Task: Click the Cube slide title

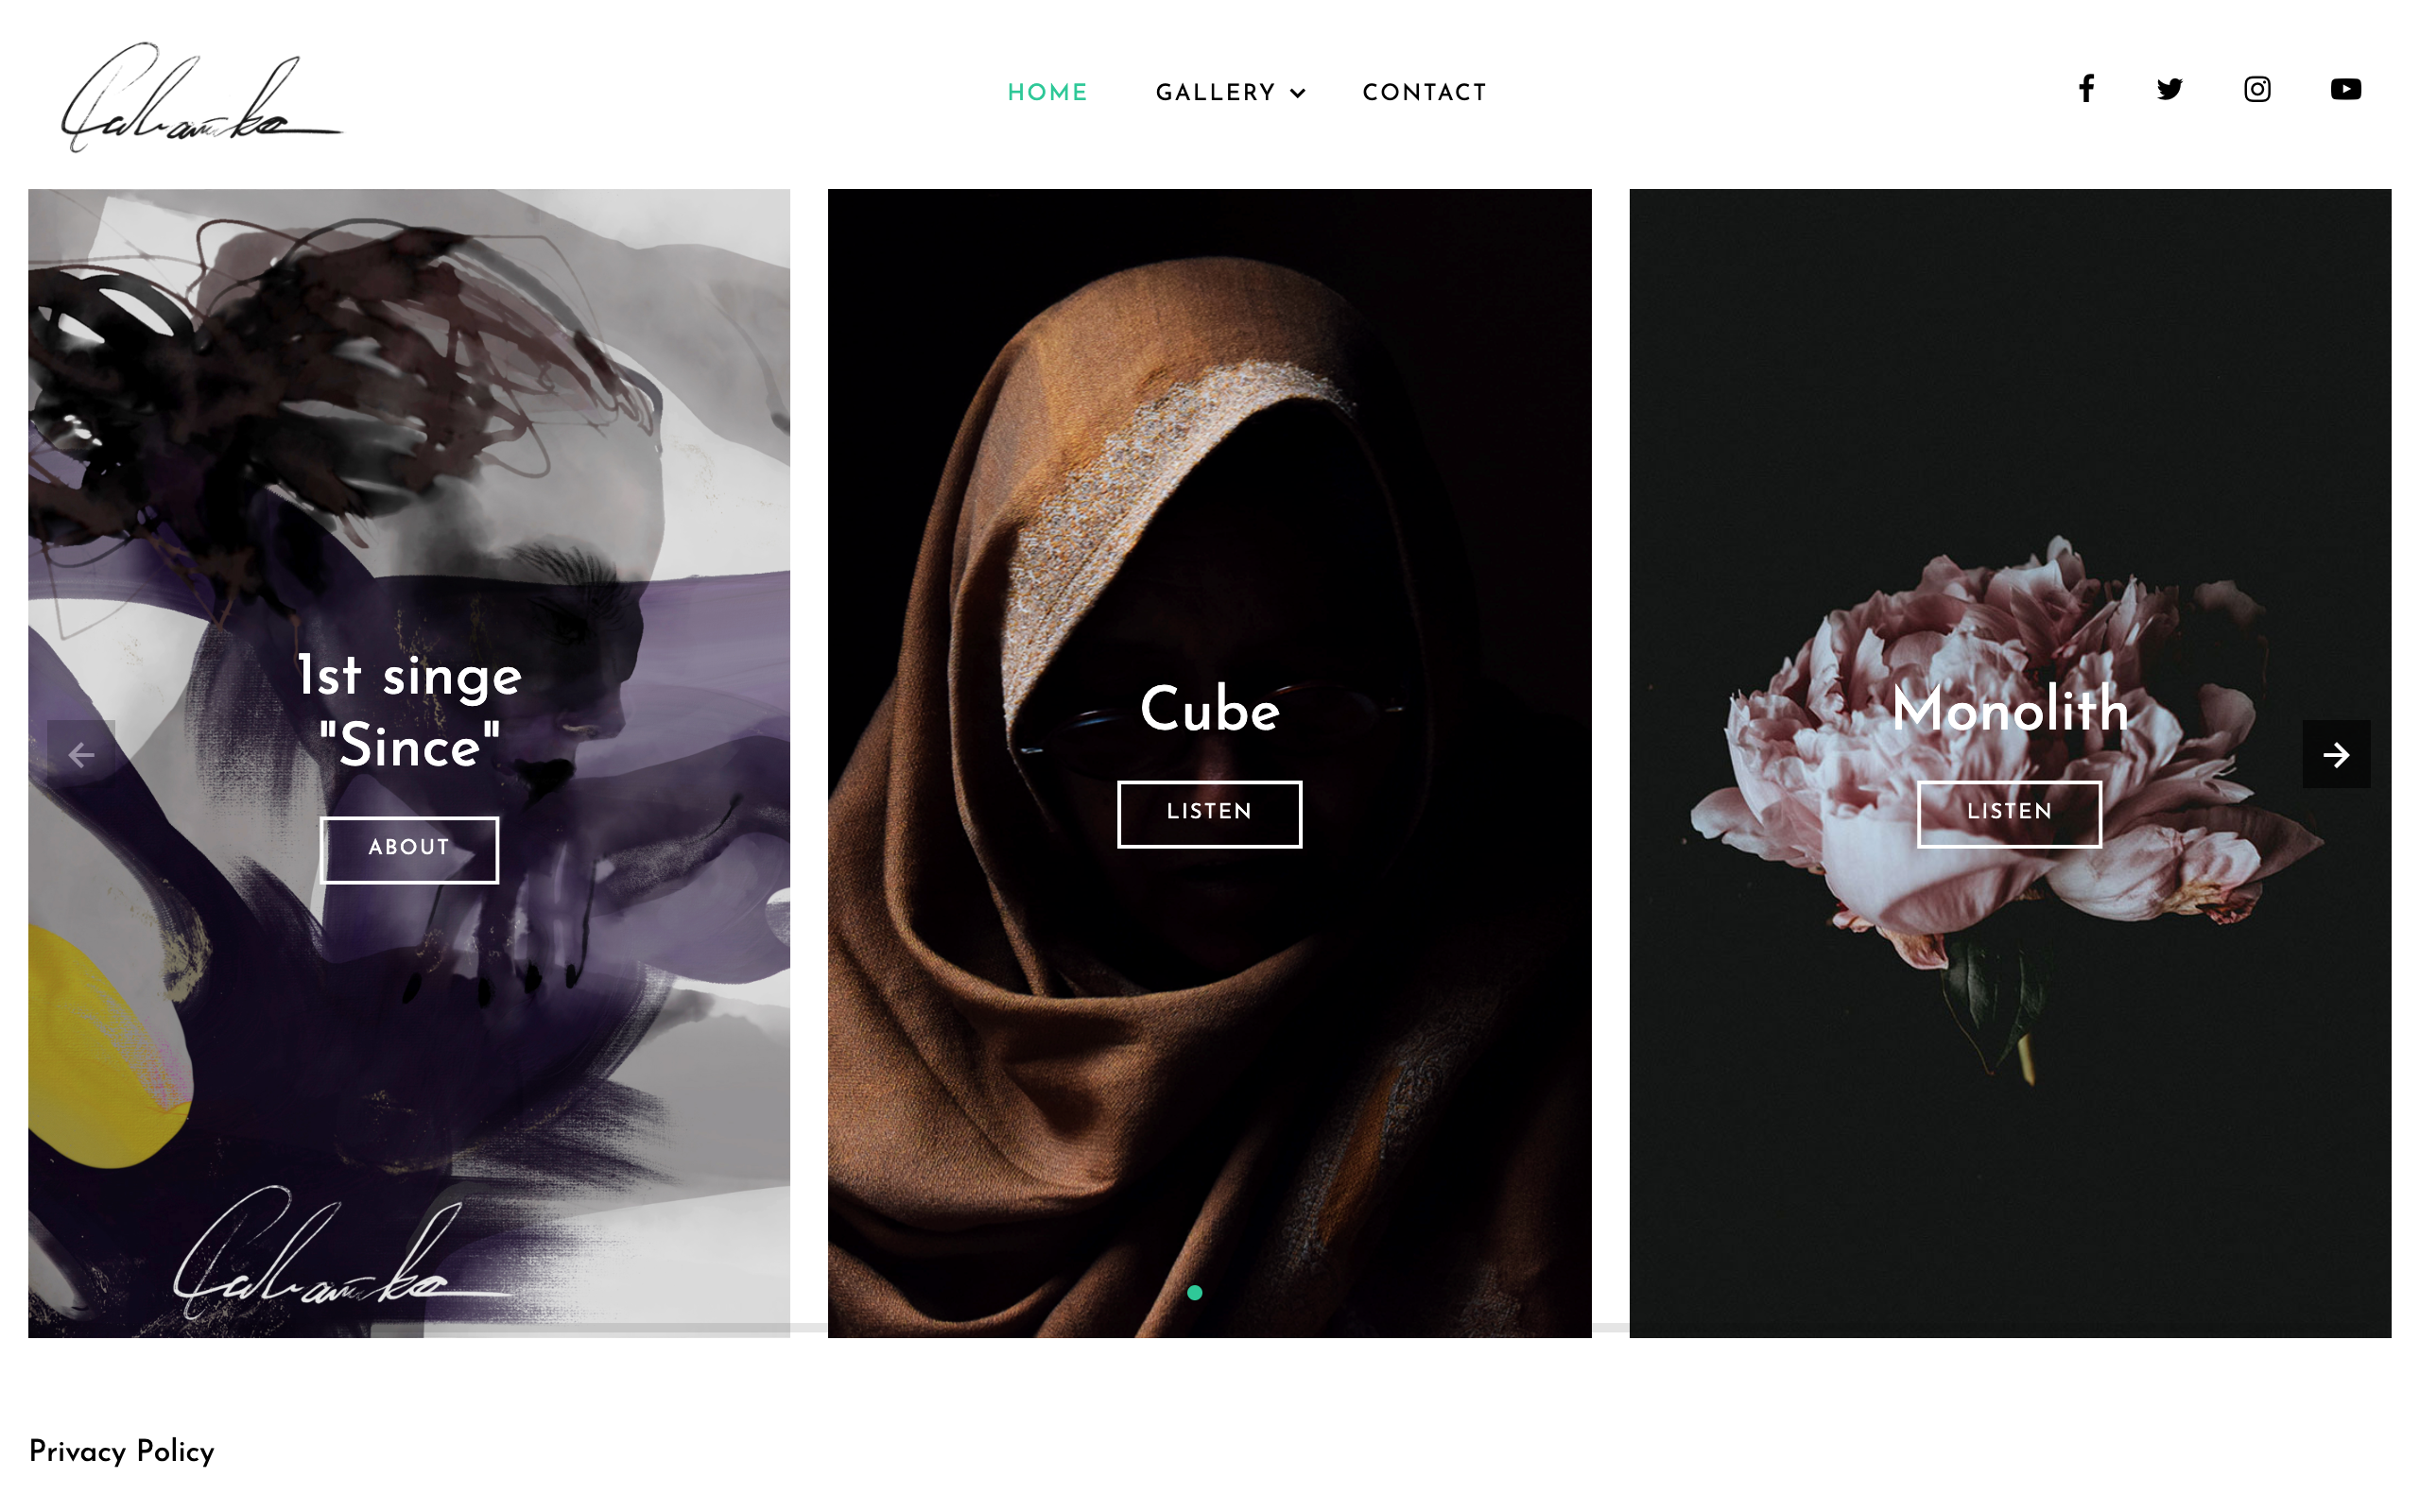Action: point(1209,709)
